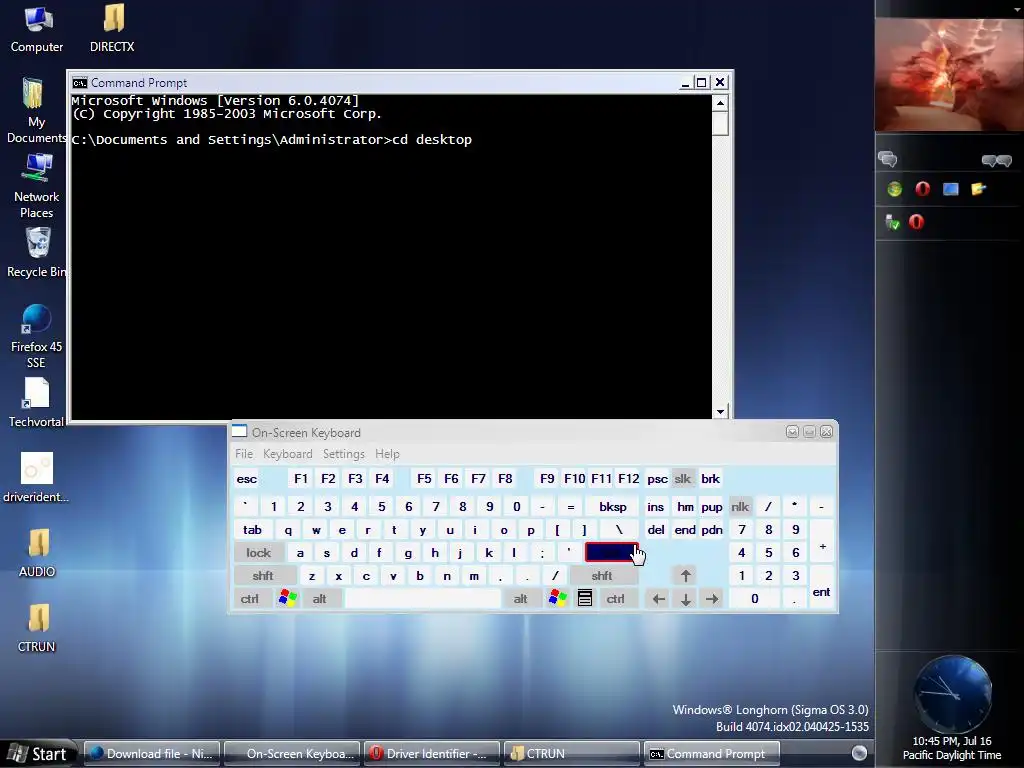Open the Keyboard menu
The image size is (1024, 768).
[x=288, y=454]
